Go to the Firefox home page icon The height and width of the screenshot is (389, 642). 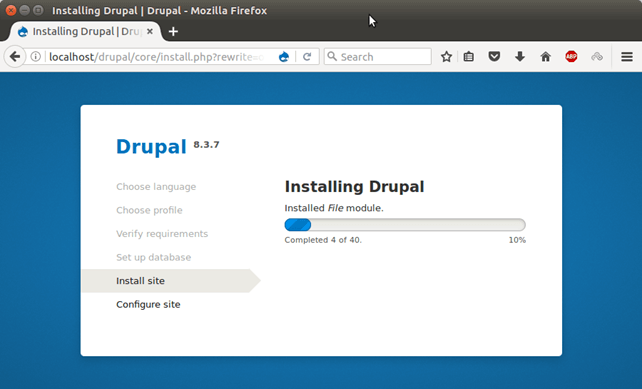coord(545,57)
